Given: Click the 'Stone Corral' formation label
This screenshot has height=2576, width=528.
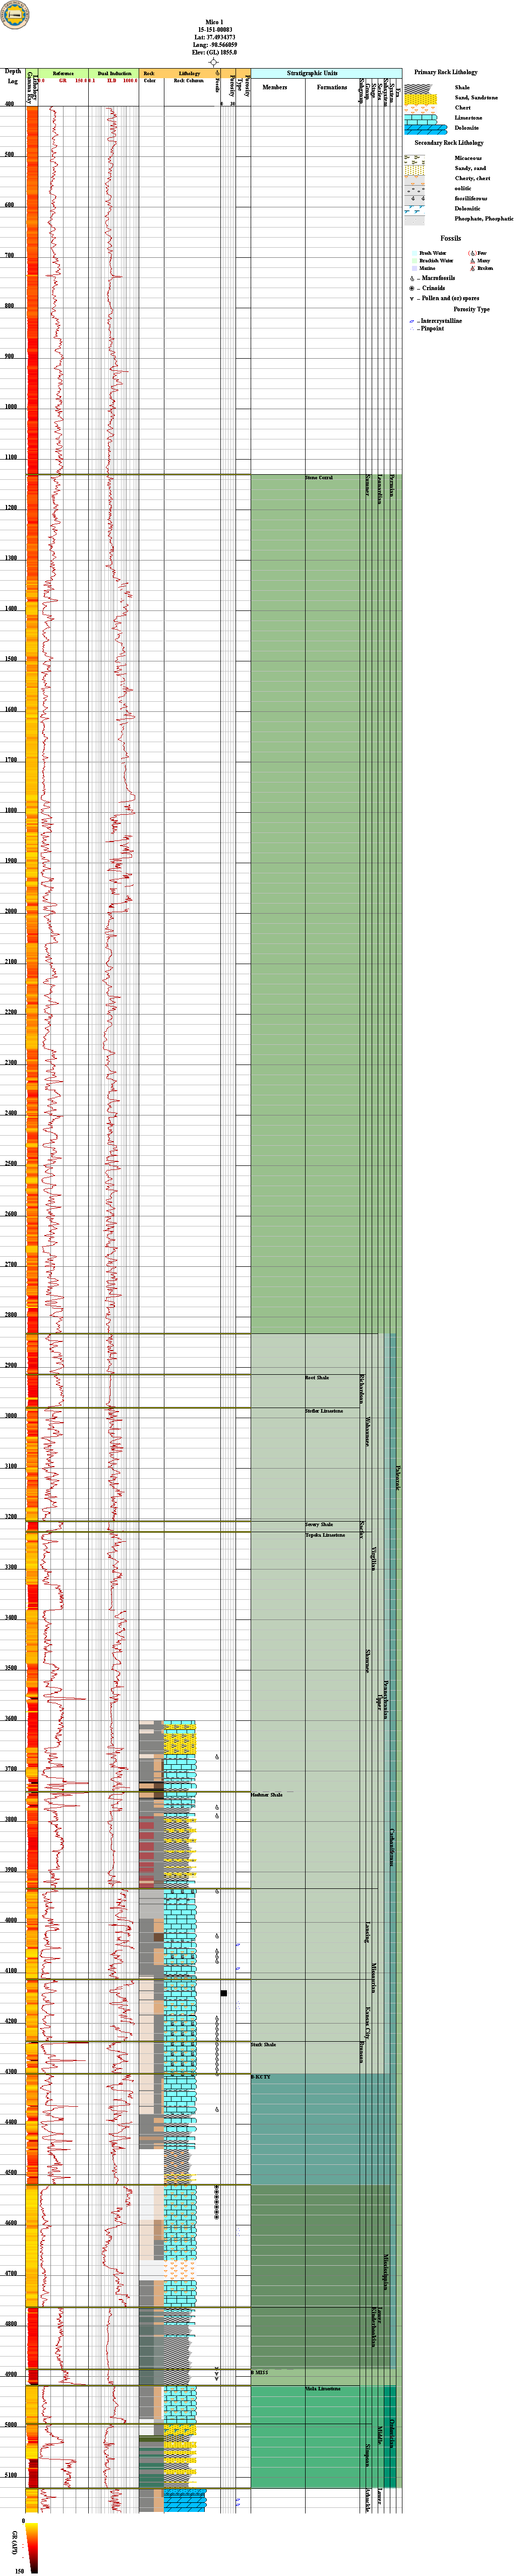Looking at the screenshot, I should click(x=319, y=478).
